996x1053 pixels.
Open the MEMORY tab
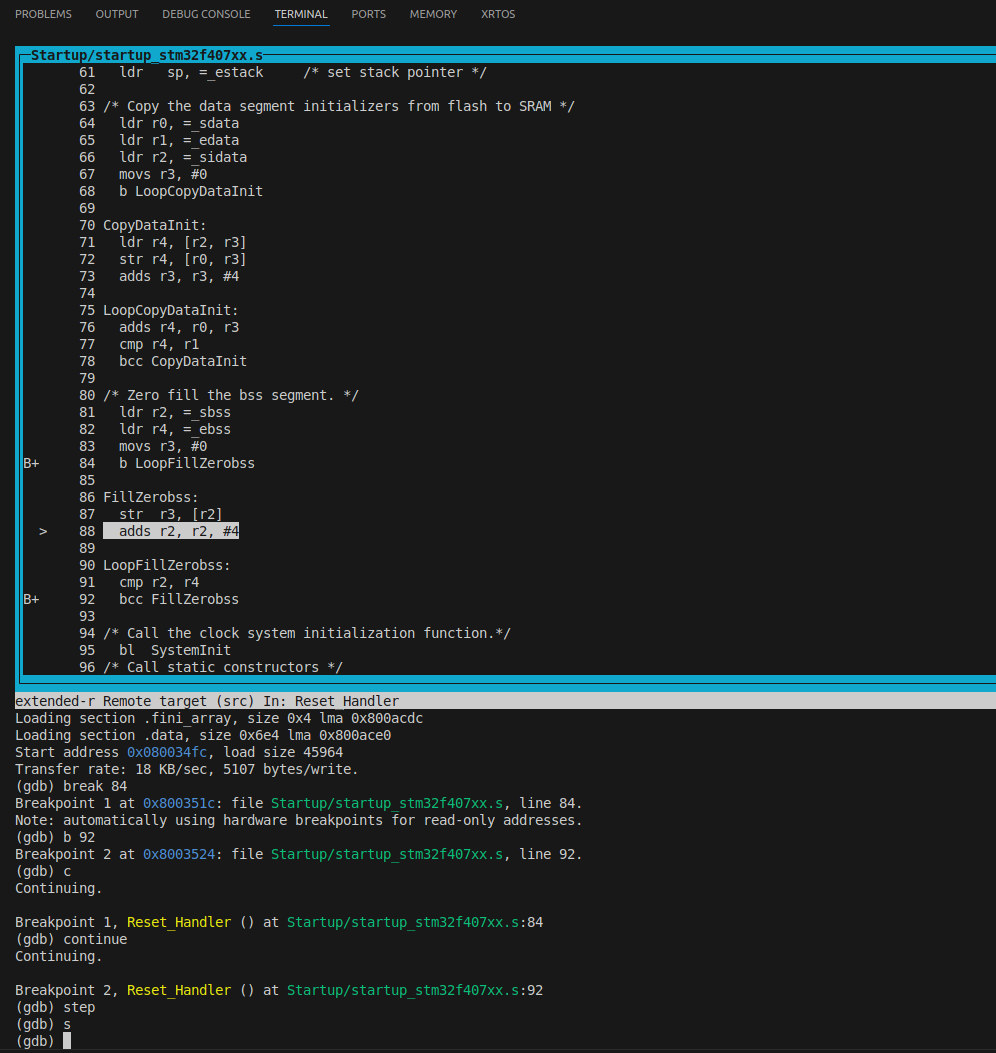click(433, 14)
